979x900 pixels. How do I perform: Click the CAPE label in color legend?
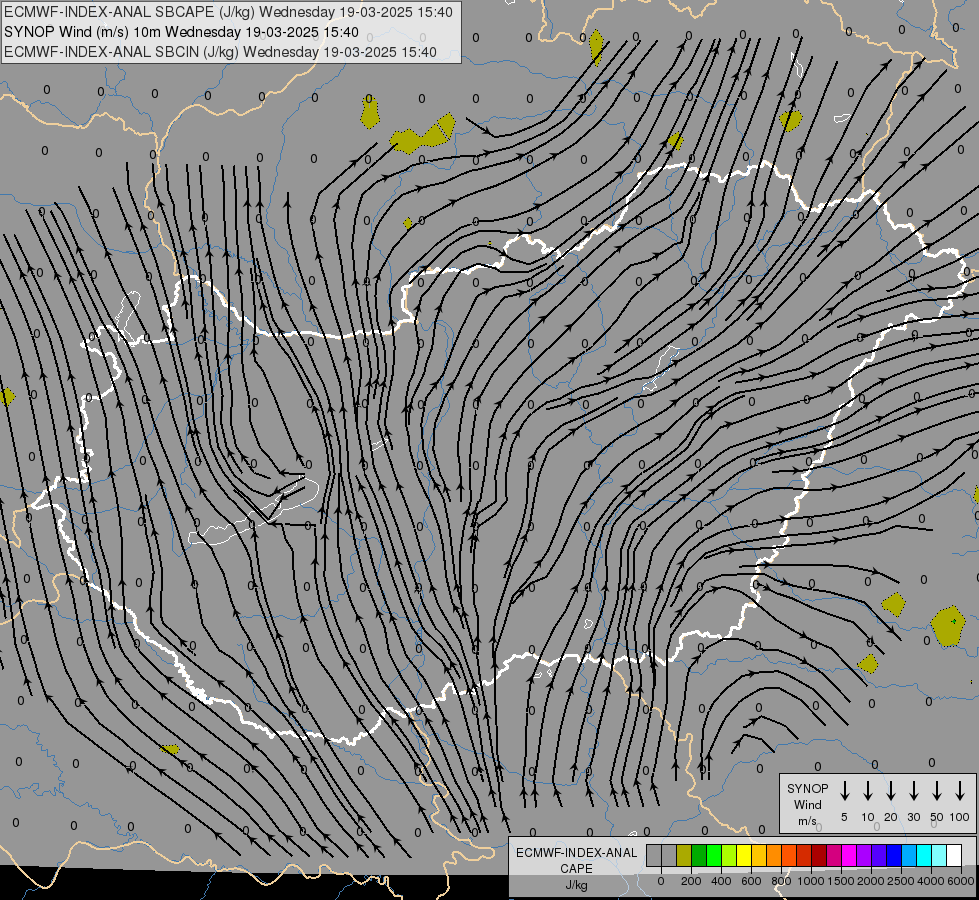(576, 869)
